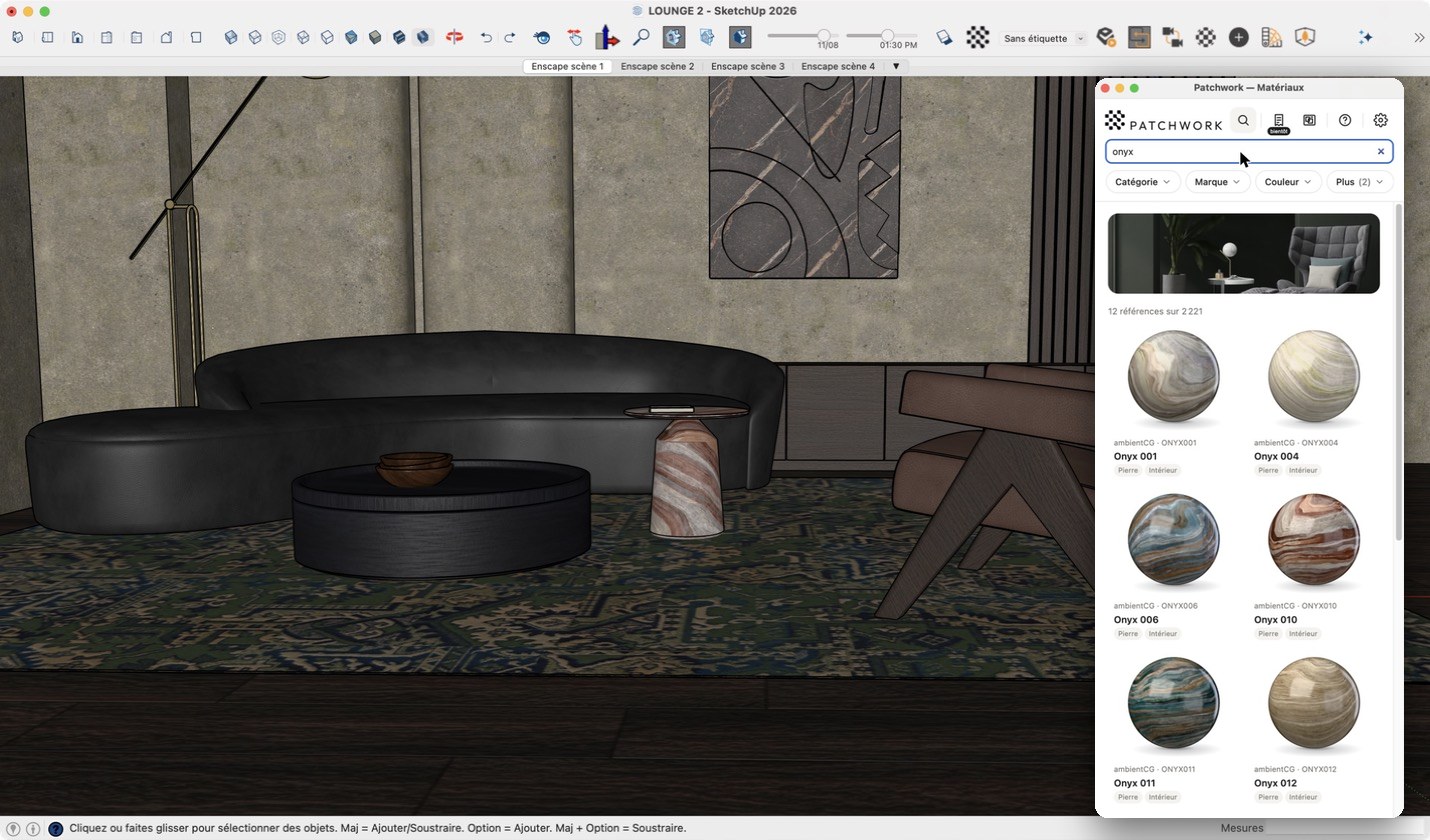Select the Look Around eye tool
This screenshot has width=1430, height=840.
[542, 37]
